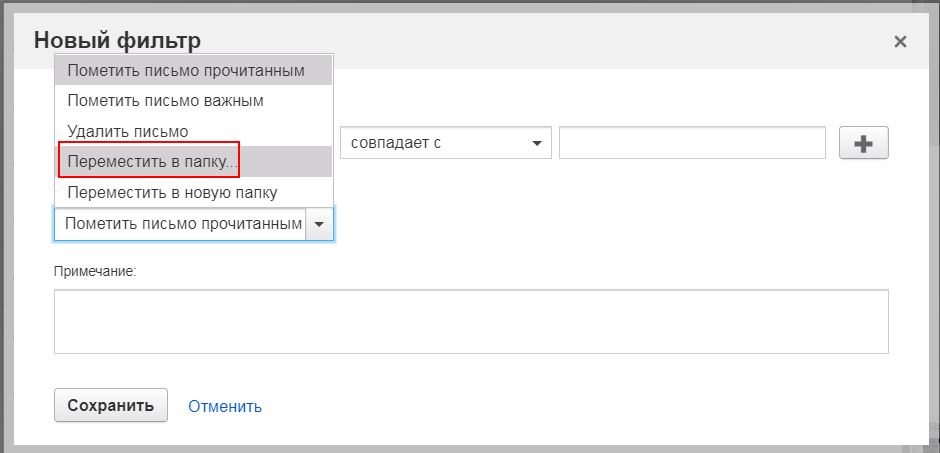
Task: Pick Удалить письмо from the action list
Action: coord(194,131)
